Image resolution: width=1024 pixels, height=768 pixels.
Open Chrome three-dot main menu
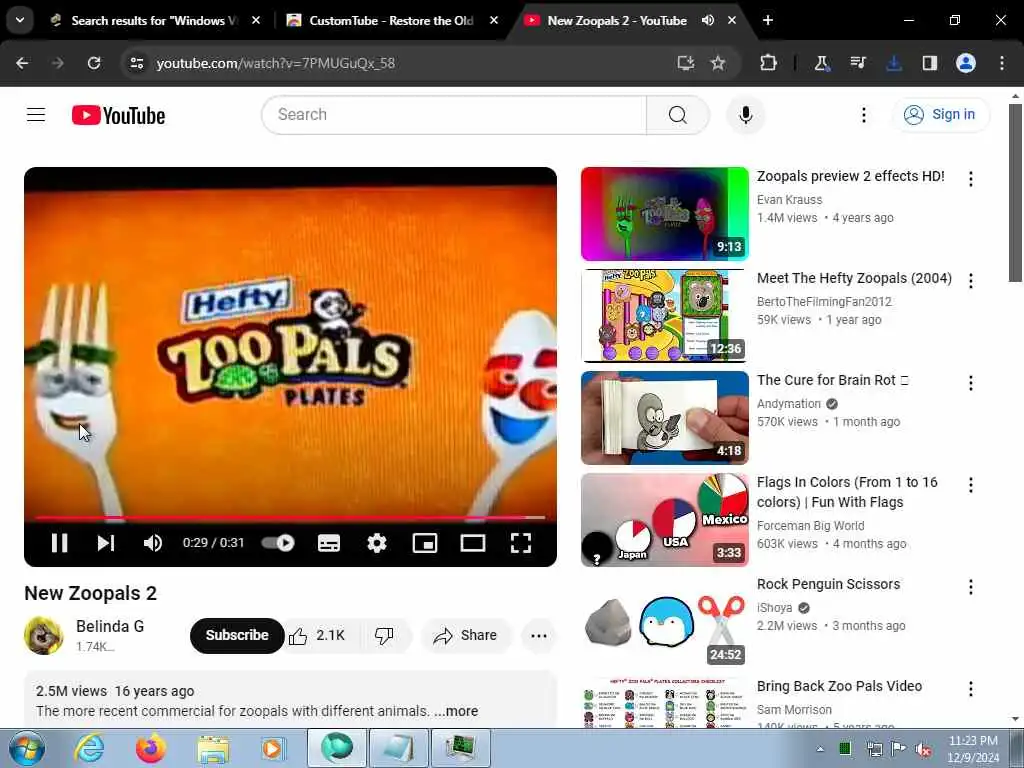(x=1002, y=63)
